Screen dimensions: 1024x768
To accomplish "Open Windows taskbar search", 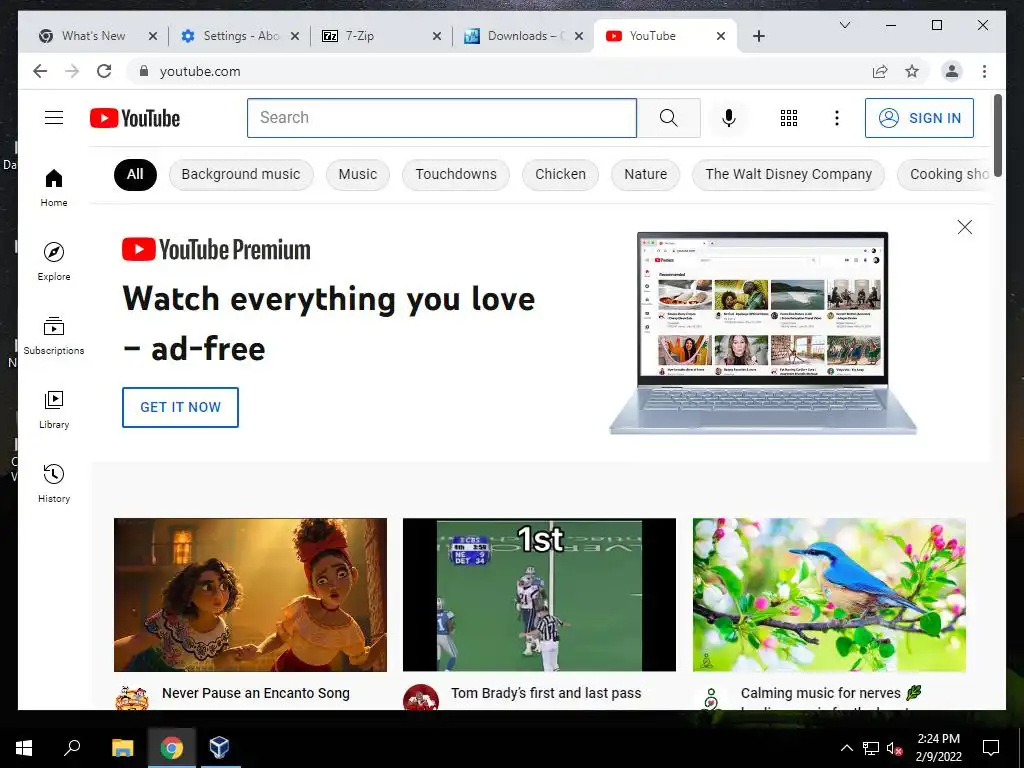I will pyautogui.click(x=71, y=748).
